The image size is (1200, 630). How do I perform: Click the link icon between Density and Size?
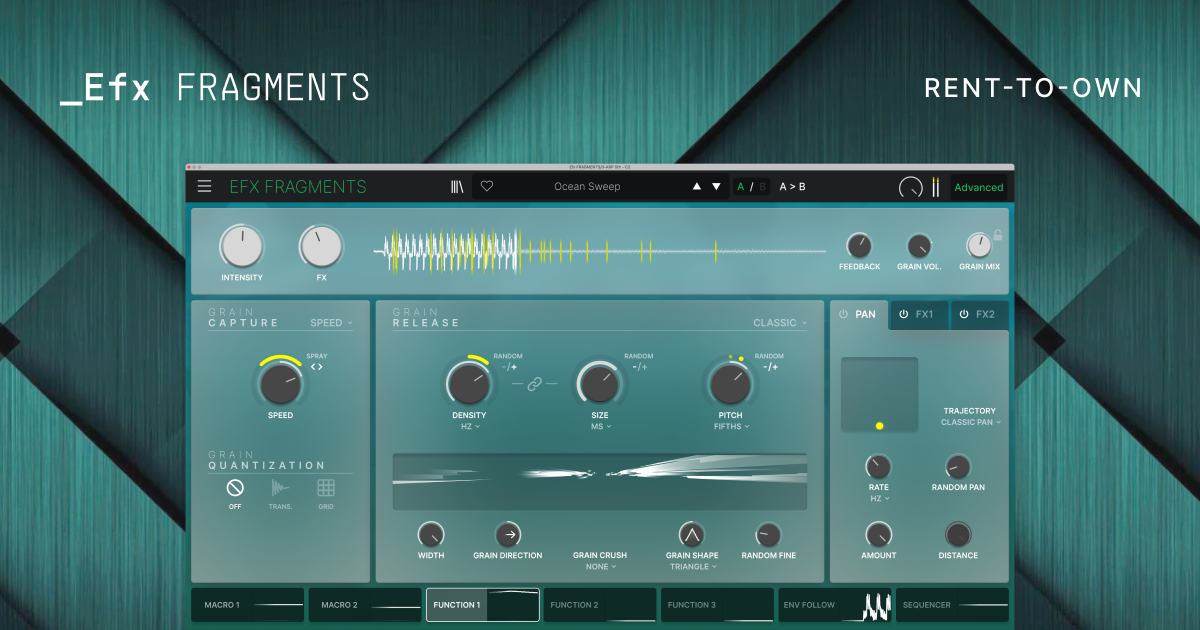[534, 385]
